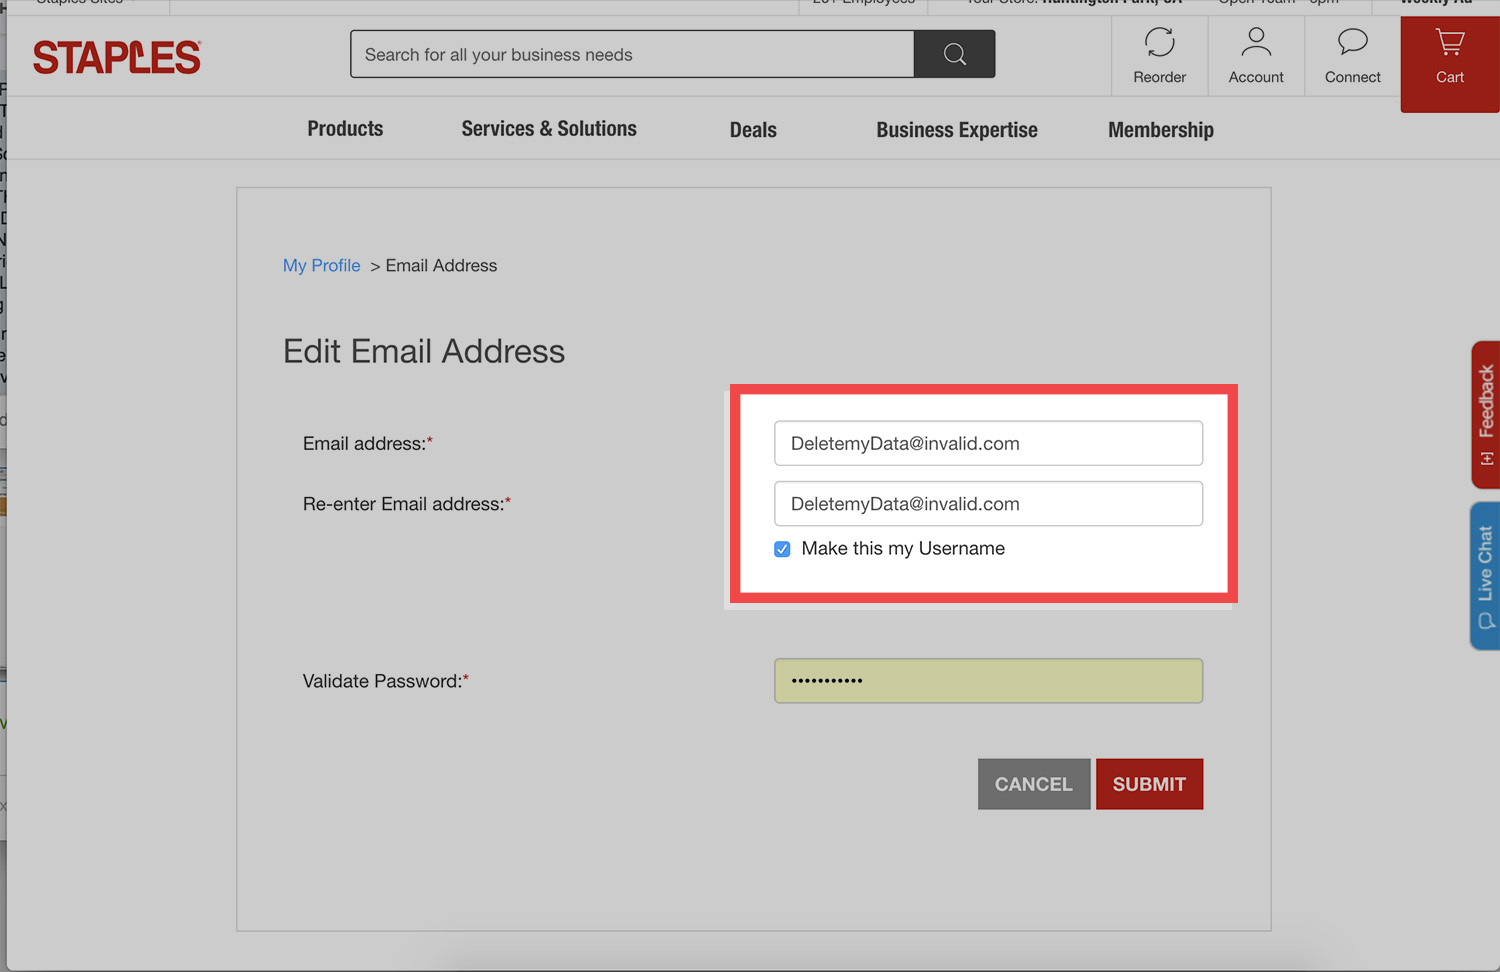Image resolution: width=1500 pixels, height=972 pixels.
Task: Open the Business Expertise menu
Action: pyautogui.click(x=957, y=130)
